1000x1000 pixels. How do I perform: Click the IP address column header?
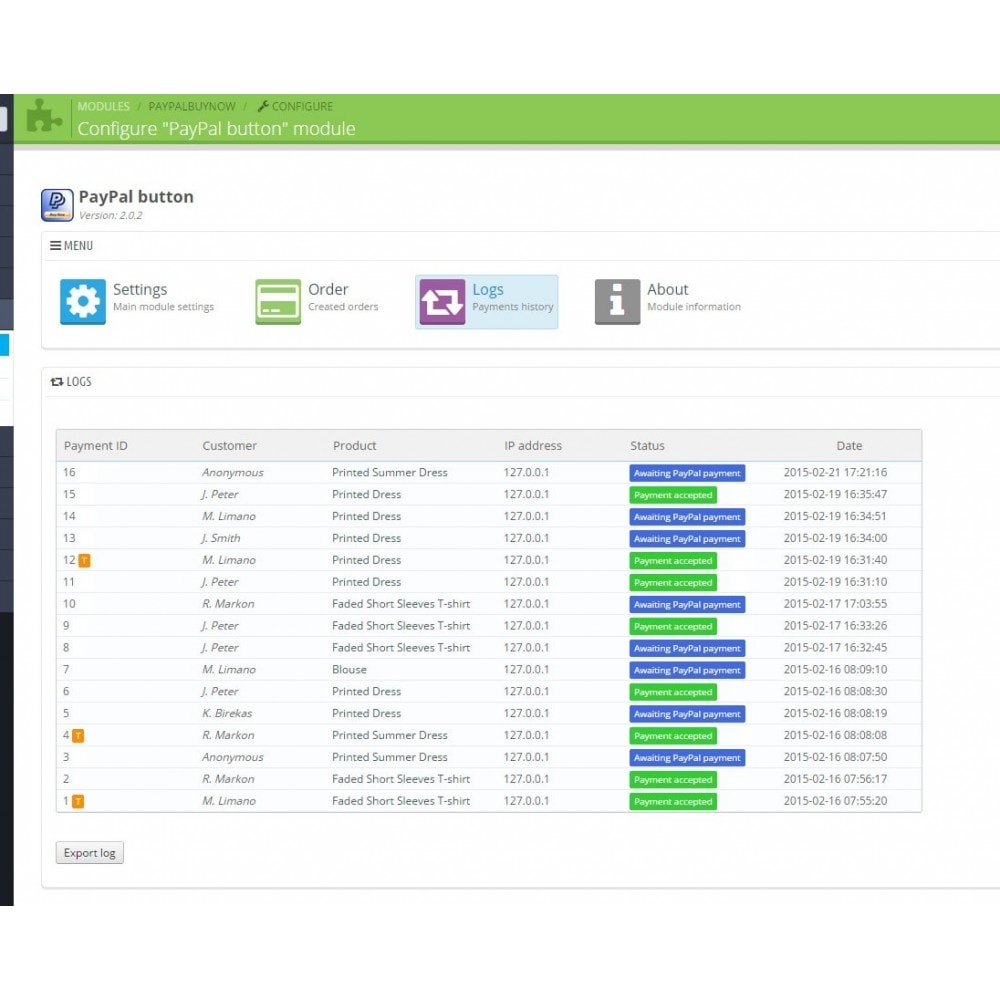533,446
